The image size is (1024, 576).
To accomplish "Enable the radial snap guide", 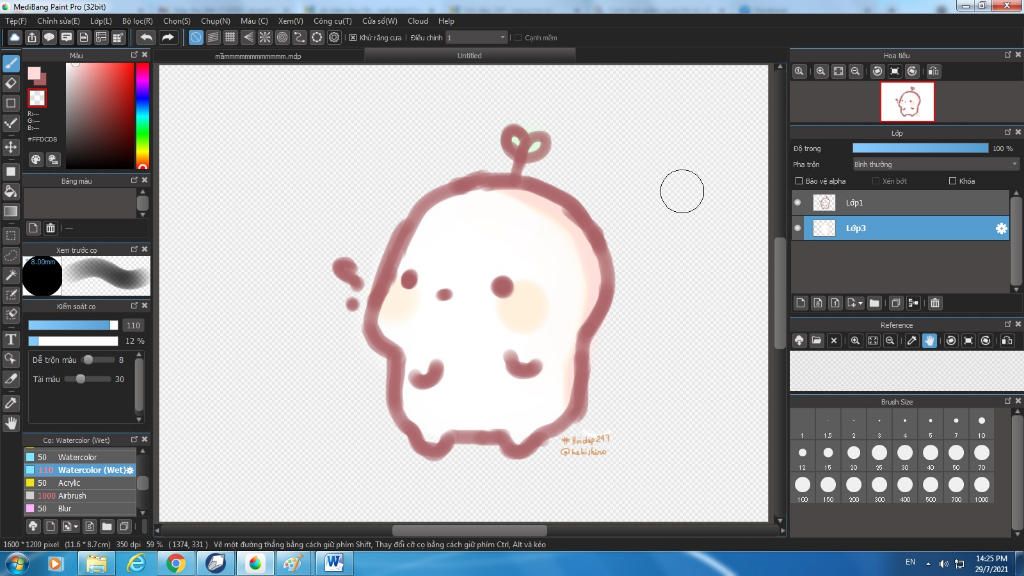I will (264, 37).
